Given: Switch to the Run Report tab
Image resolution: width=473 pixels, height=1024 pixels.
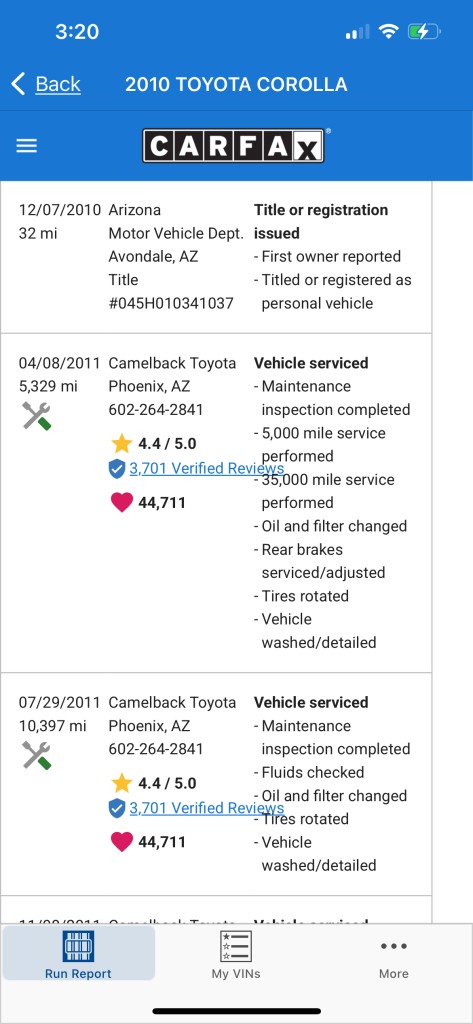Looking at the screenshot, I should (x=78, y=953).
